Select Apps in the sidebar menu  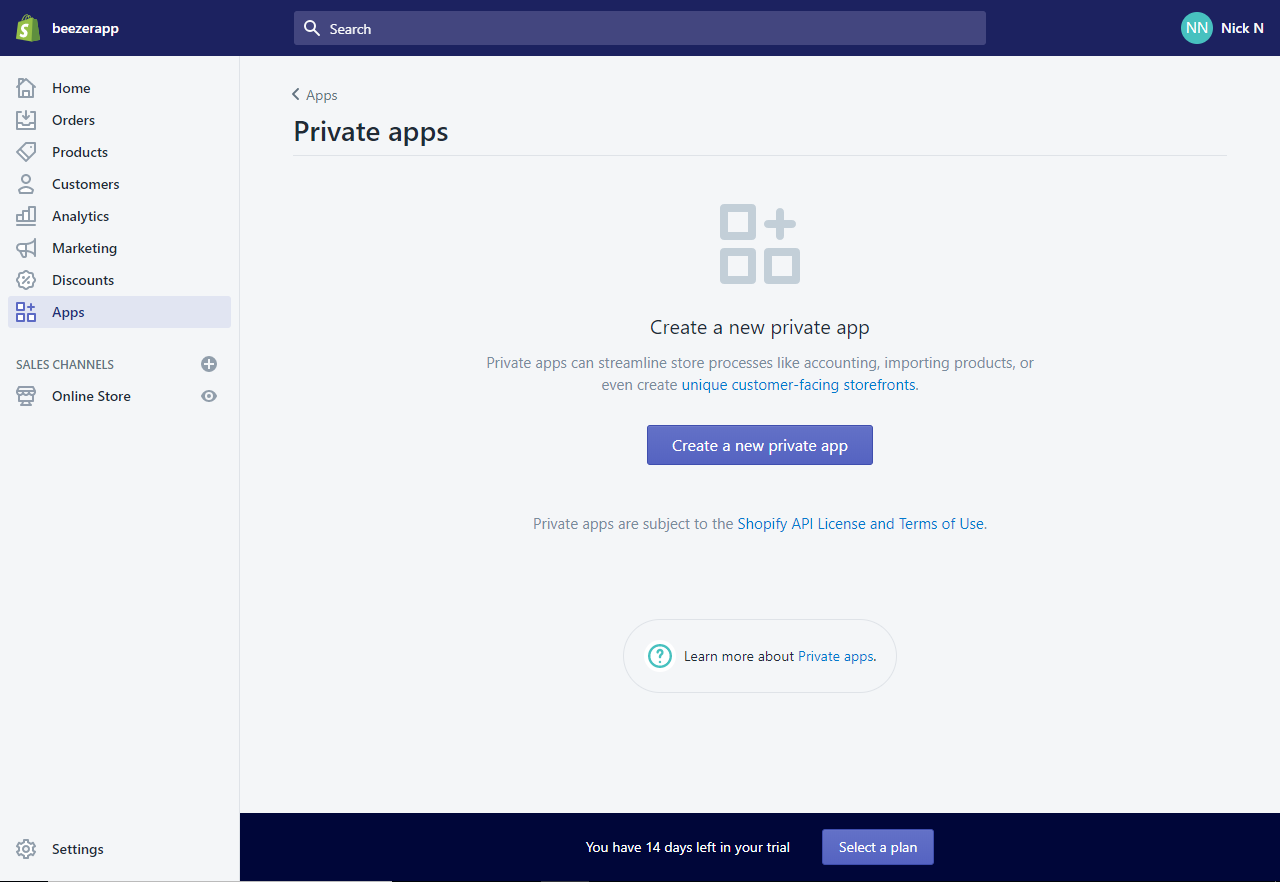point(68,312)
